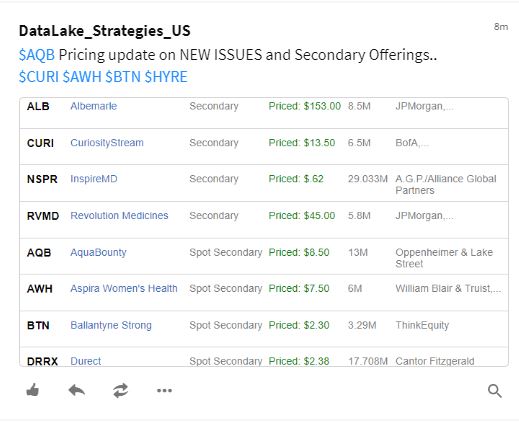View DataLake_Strategies_US profile

click(x=105, y=31)
